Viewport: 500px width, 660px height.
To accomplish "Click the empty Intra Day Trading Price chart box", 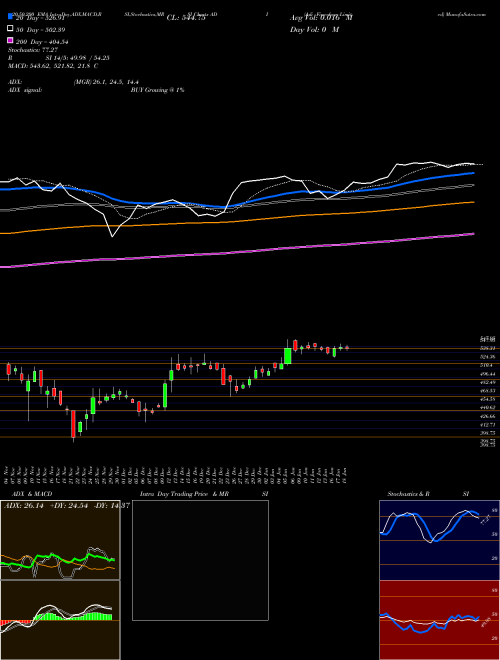I will click(x=200, y=560).
